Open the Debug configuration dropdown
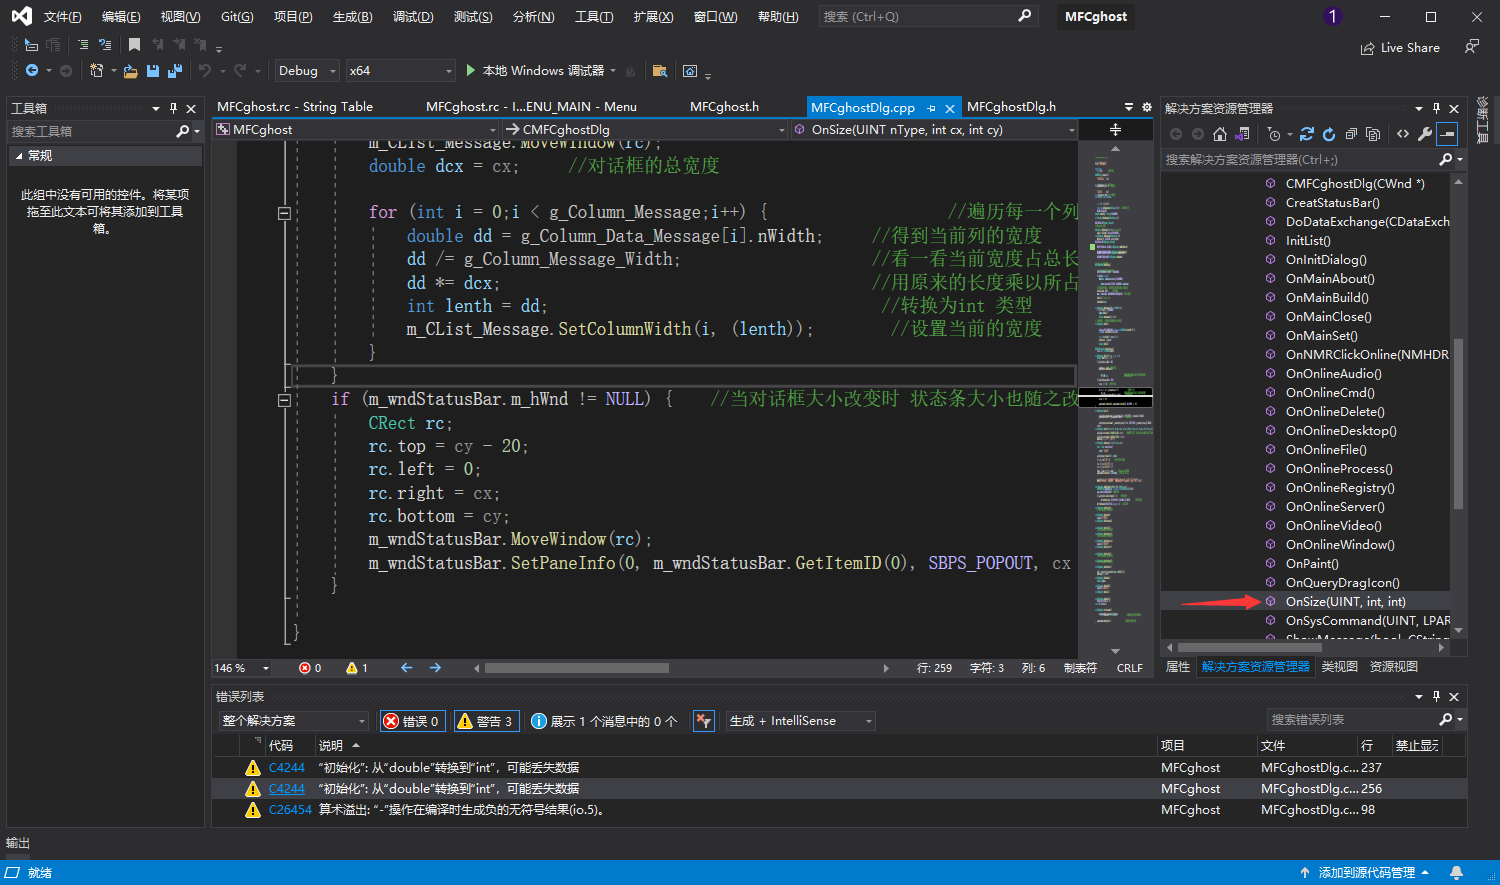 click(x=307, y=71)
